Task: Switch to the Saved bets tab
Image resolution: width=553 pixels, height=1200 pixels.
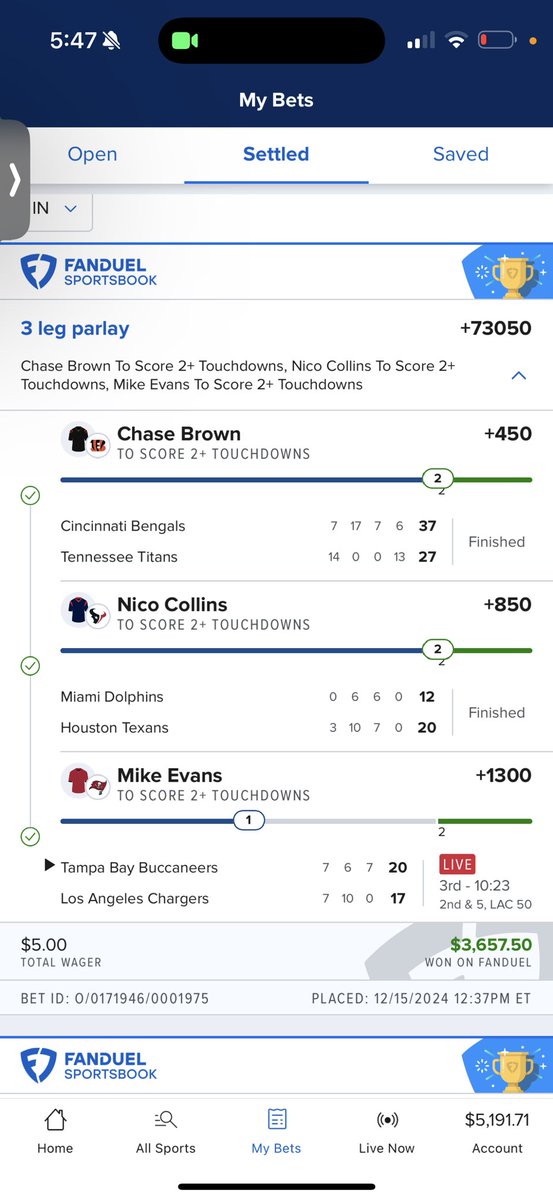Action: [461, 154]
